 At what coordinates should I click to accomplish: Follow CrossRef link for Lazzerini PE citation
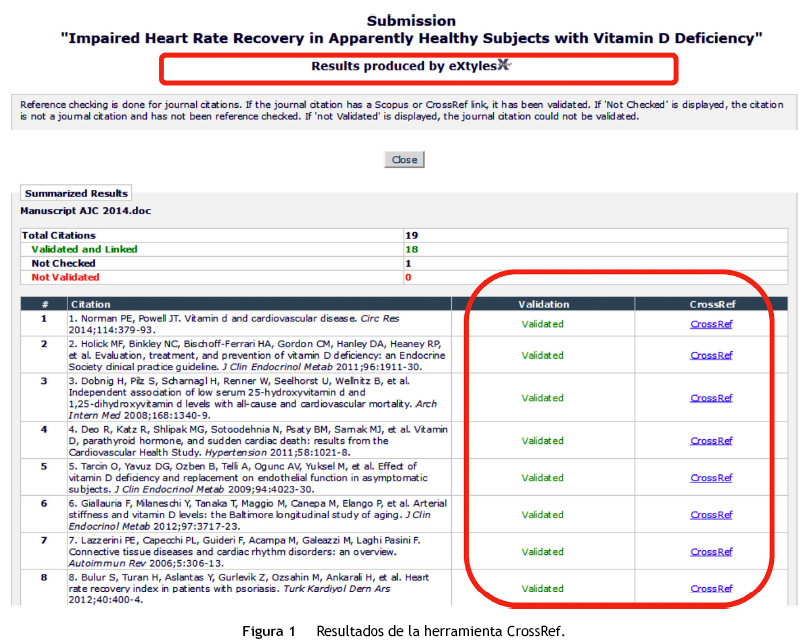pos(711,552)
